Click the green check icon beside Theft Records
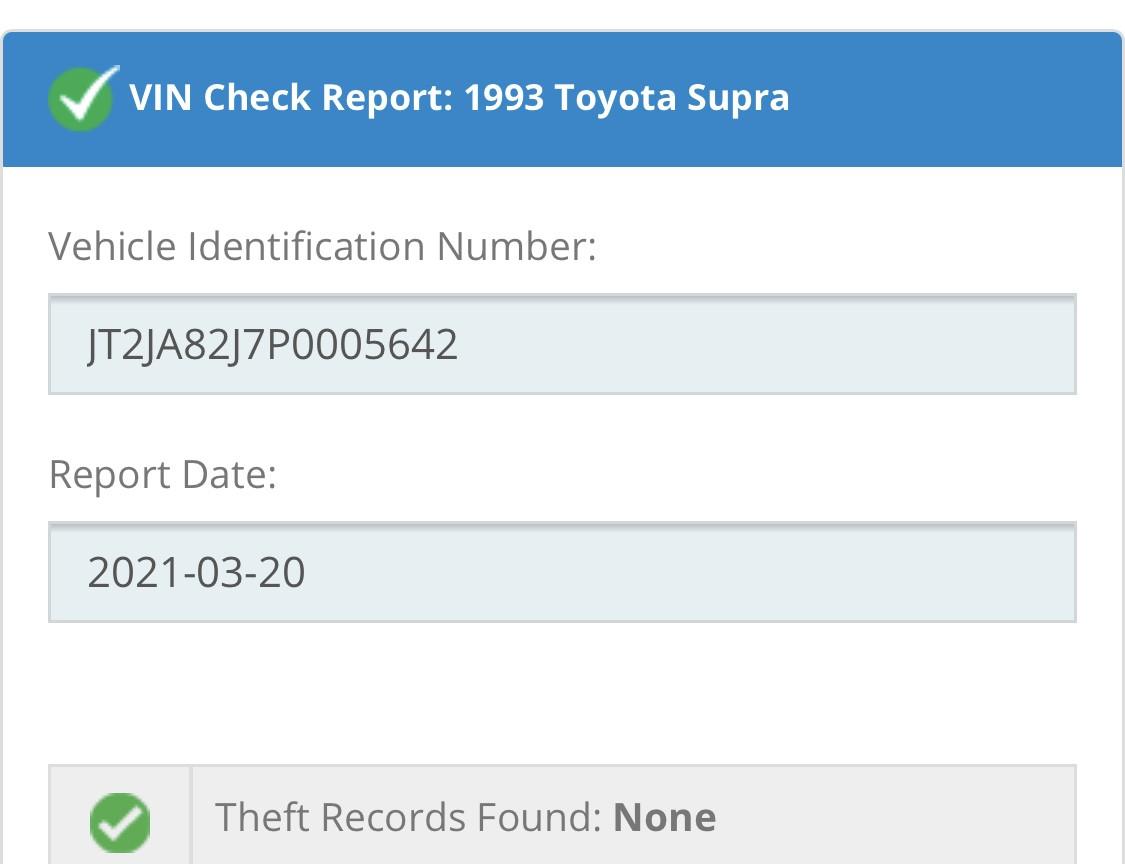The height and width of the screenshot is (864, 1125). [x=120, y=822]
